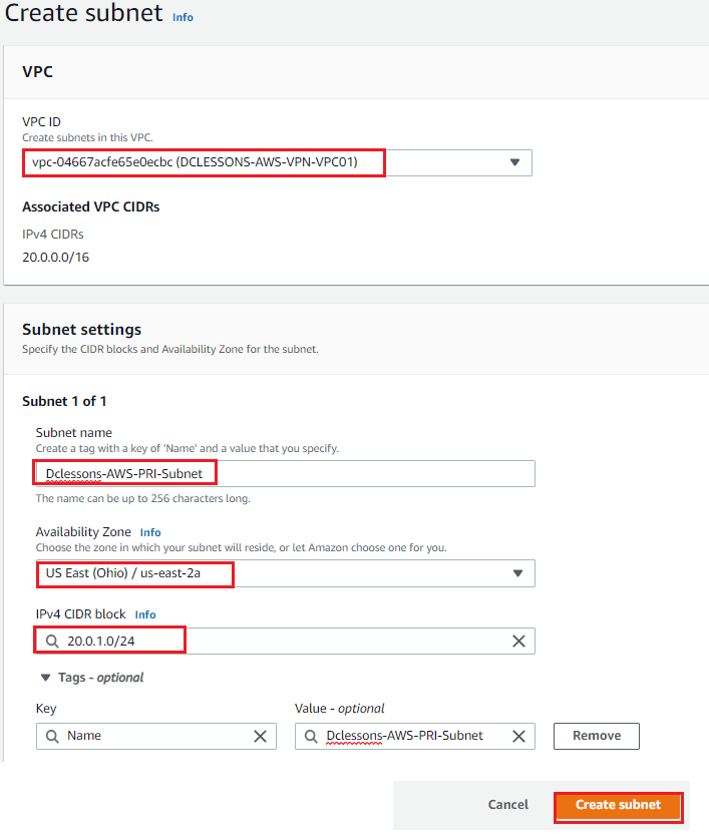Collapse the Tags optional section
Viewport: 709px width, 840px height.
(x=46, y=678)
